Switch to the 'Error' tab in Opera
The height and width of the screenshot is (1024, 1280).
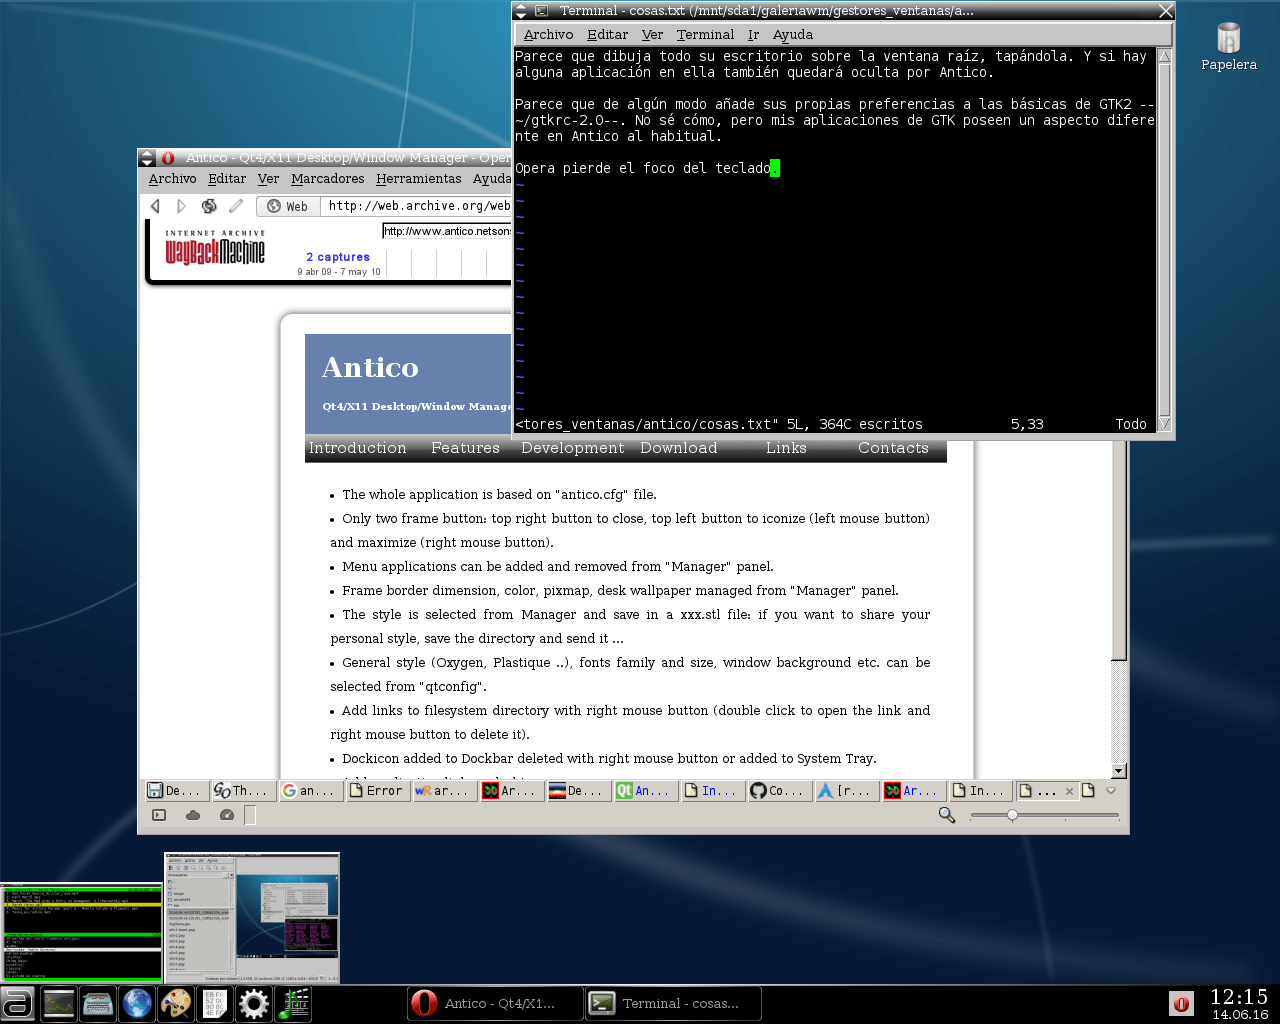coord(377,791)
